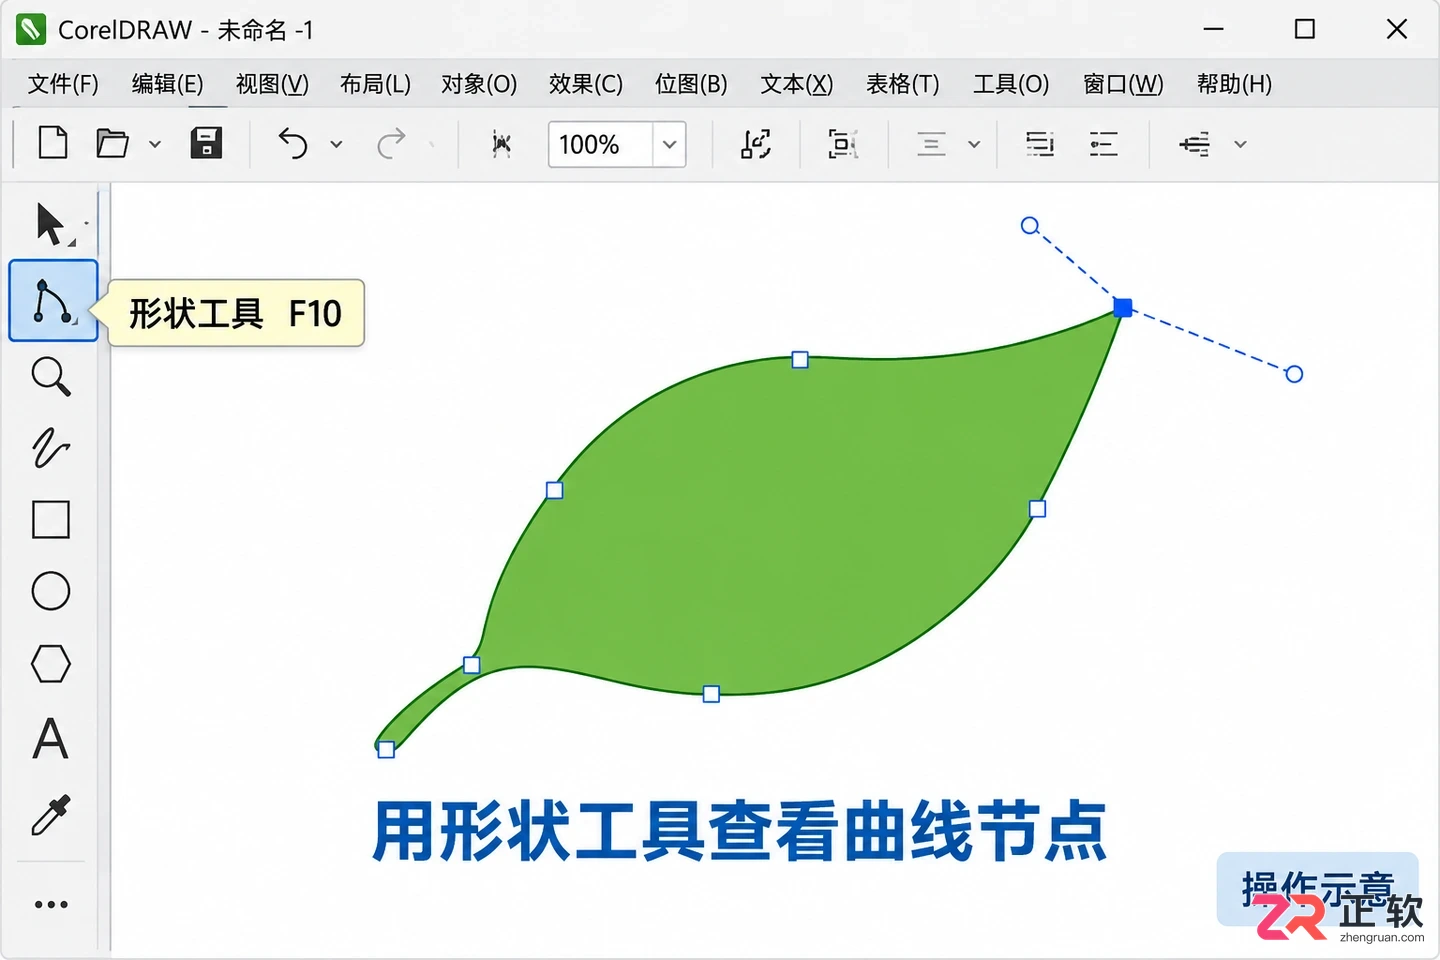Maximize the CorelDRAW window
This screenshot has width=1440, height=960.
1305,29
